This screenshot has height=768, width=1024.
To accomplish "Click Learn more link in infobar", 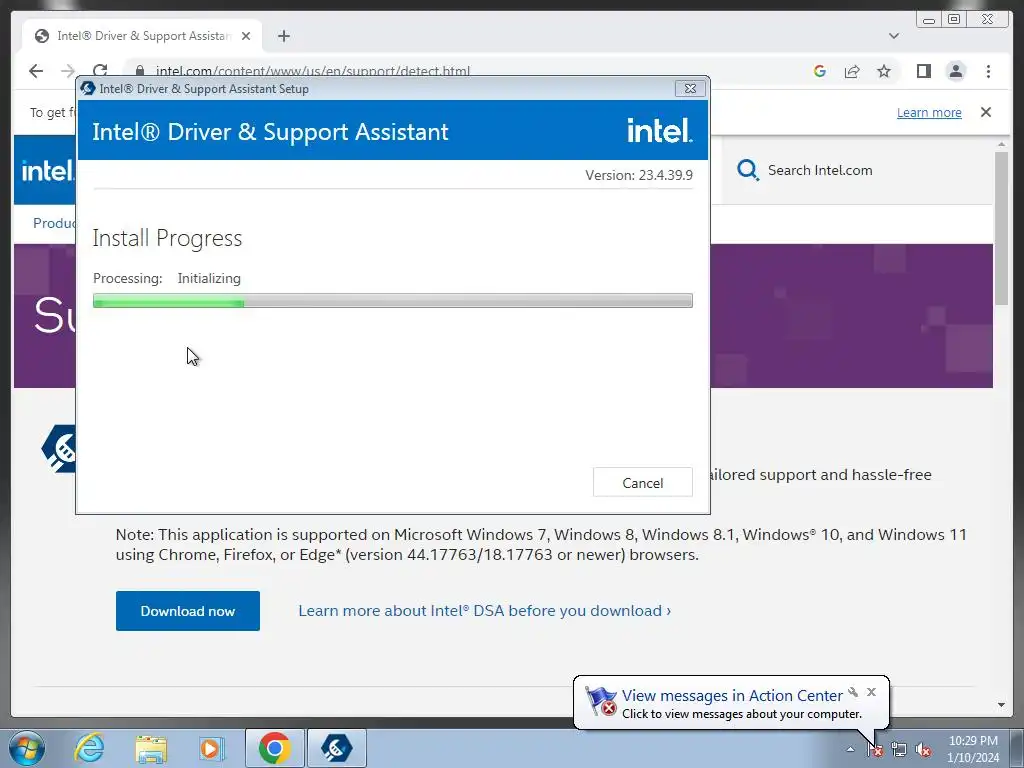I will [x=929, y=112].
